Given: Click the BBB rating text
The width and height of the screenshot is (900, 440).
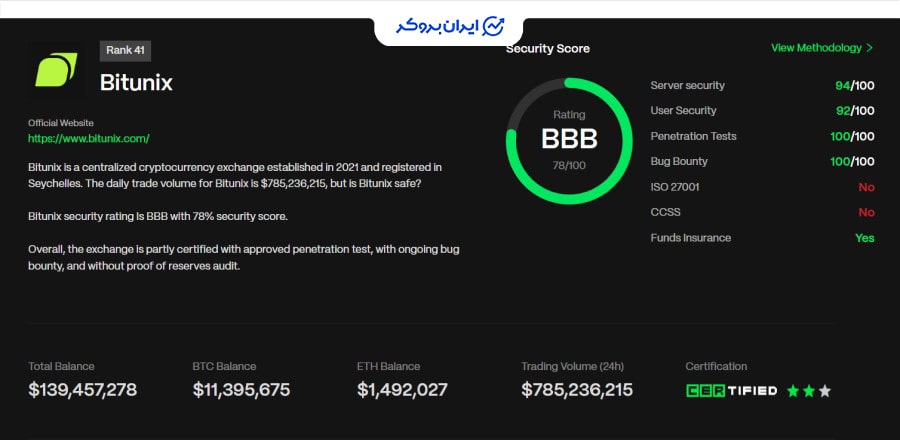Looking at the screenshot, I should [x=569, y=139].
